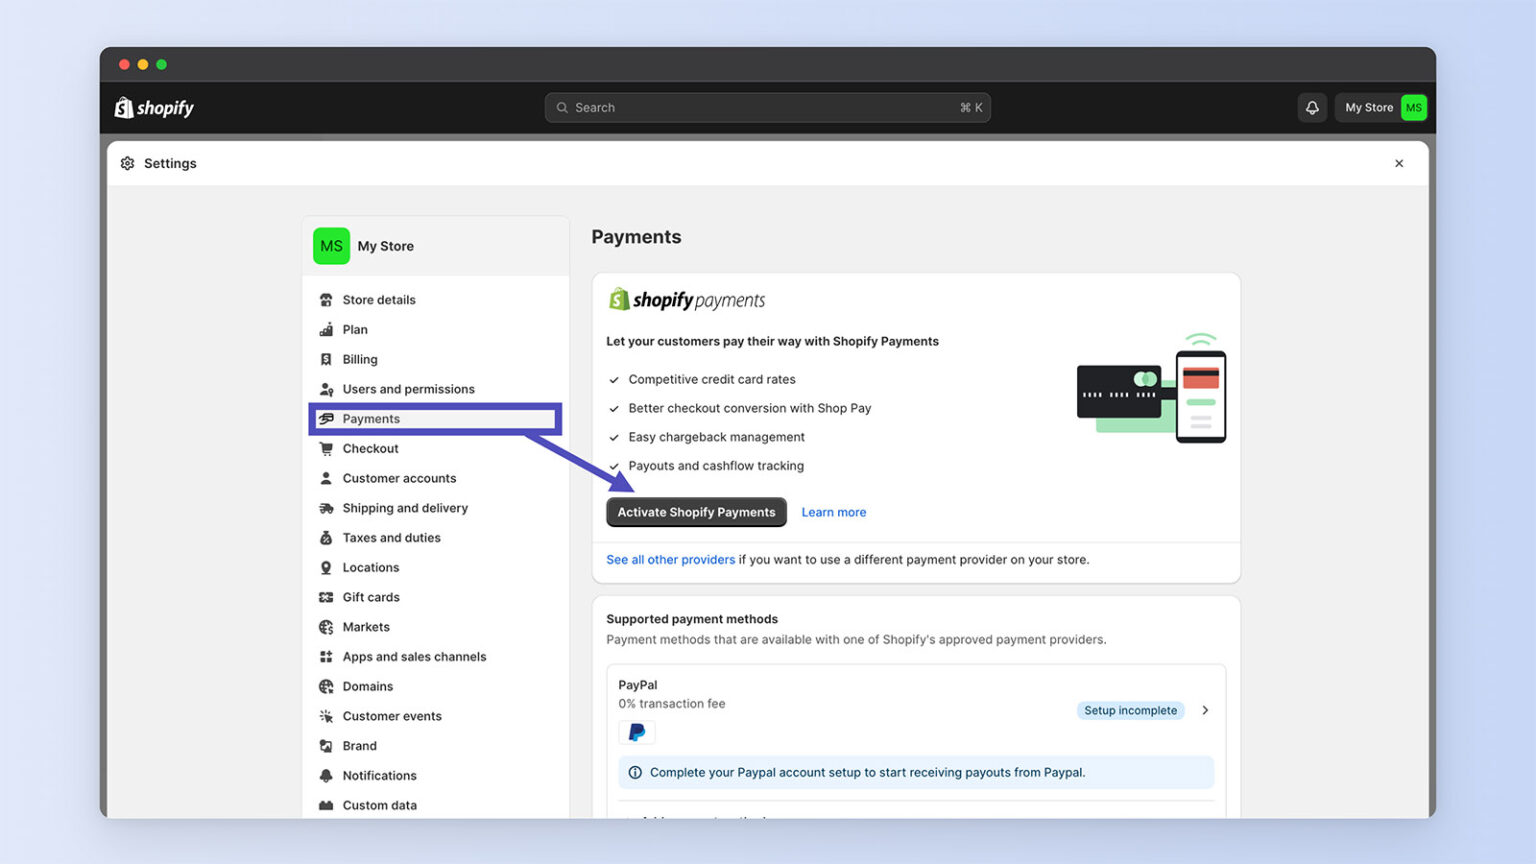Select the Billing card icon

[326, 359]
